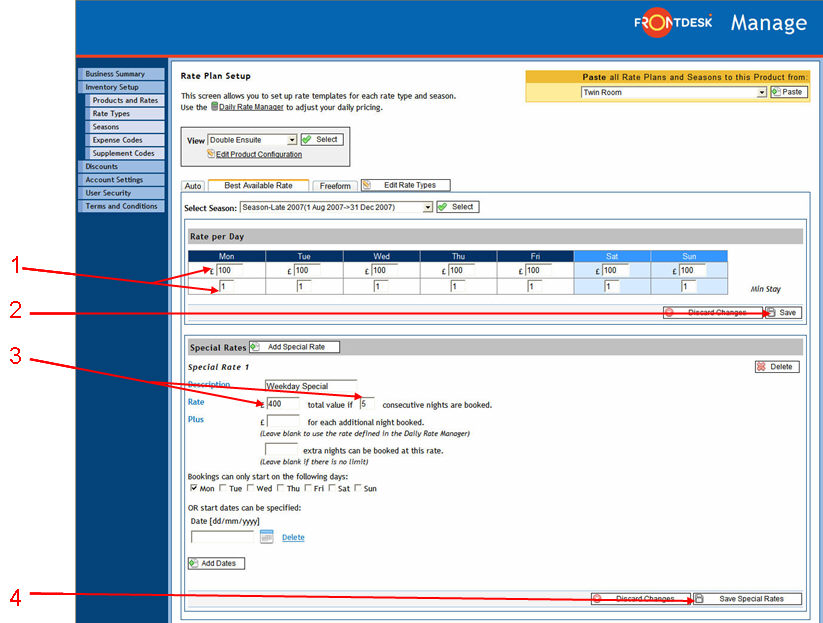This screenshot has width=823, height=623.
Task: Uncheck the Mon start day checkbox
Action: pyautogui.click(x=194, y=488)
